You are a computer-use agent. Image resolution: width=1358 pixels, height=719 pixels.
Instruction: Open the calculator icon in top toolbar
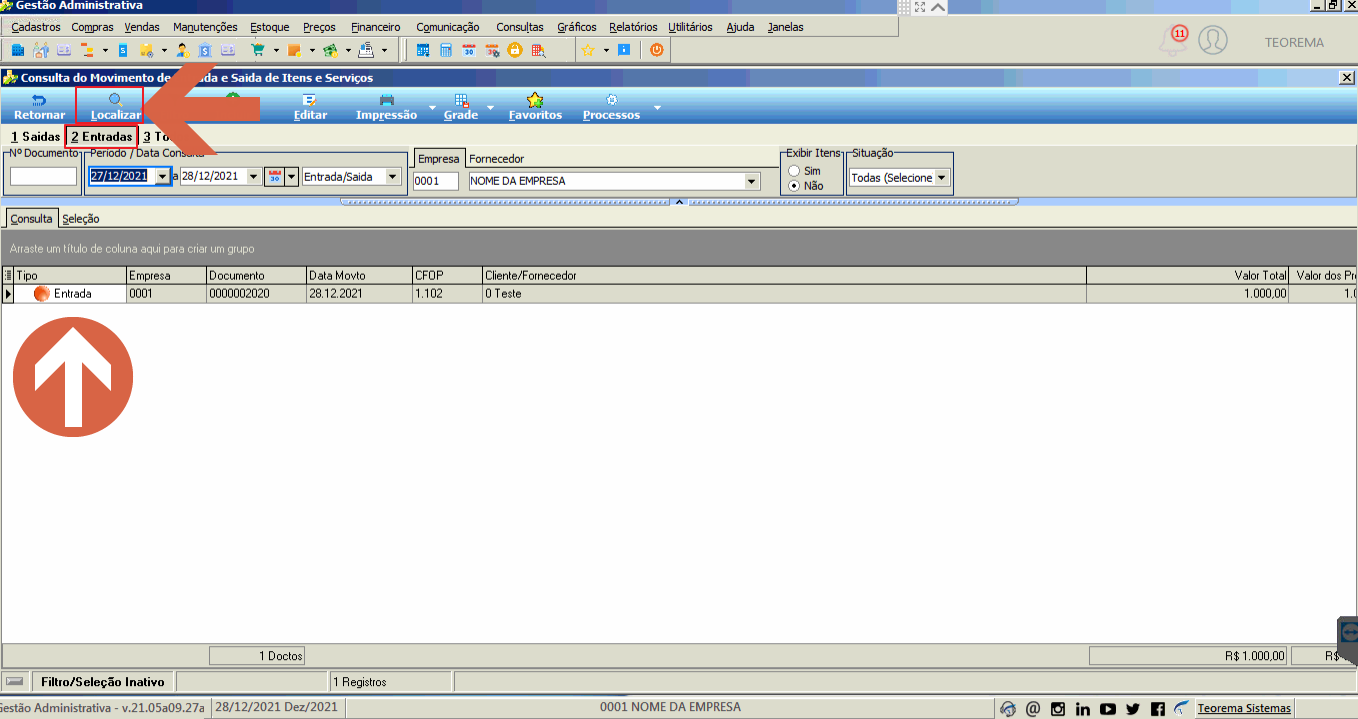tap(446, 49)
